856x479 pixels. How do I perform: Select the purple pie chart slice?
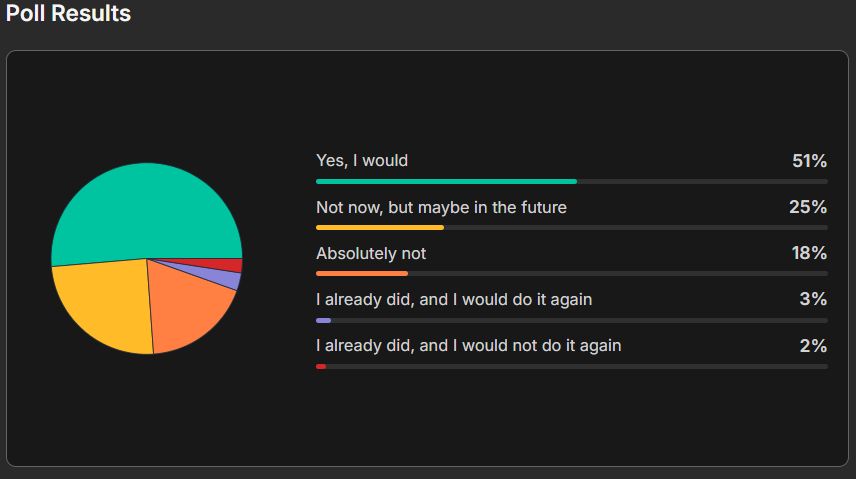[230, 279]
